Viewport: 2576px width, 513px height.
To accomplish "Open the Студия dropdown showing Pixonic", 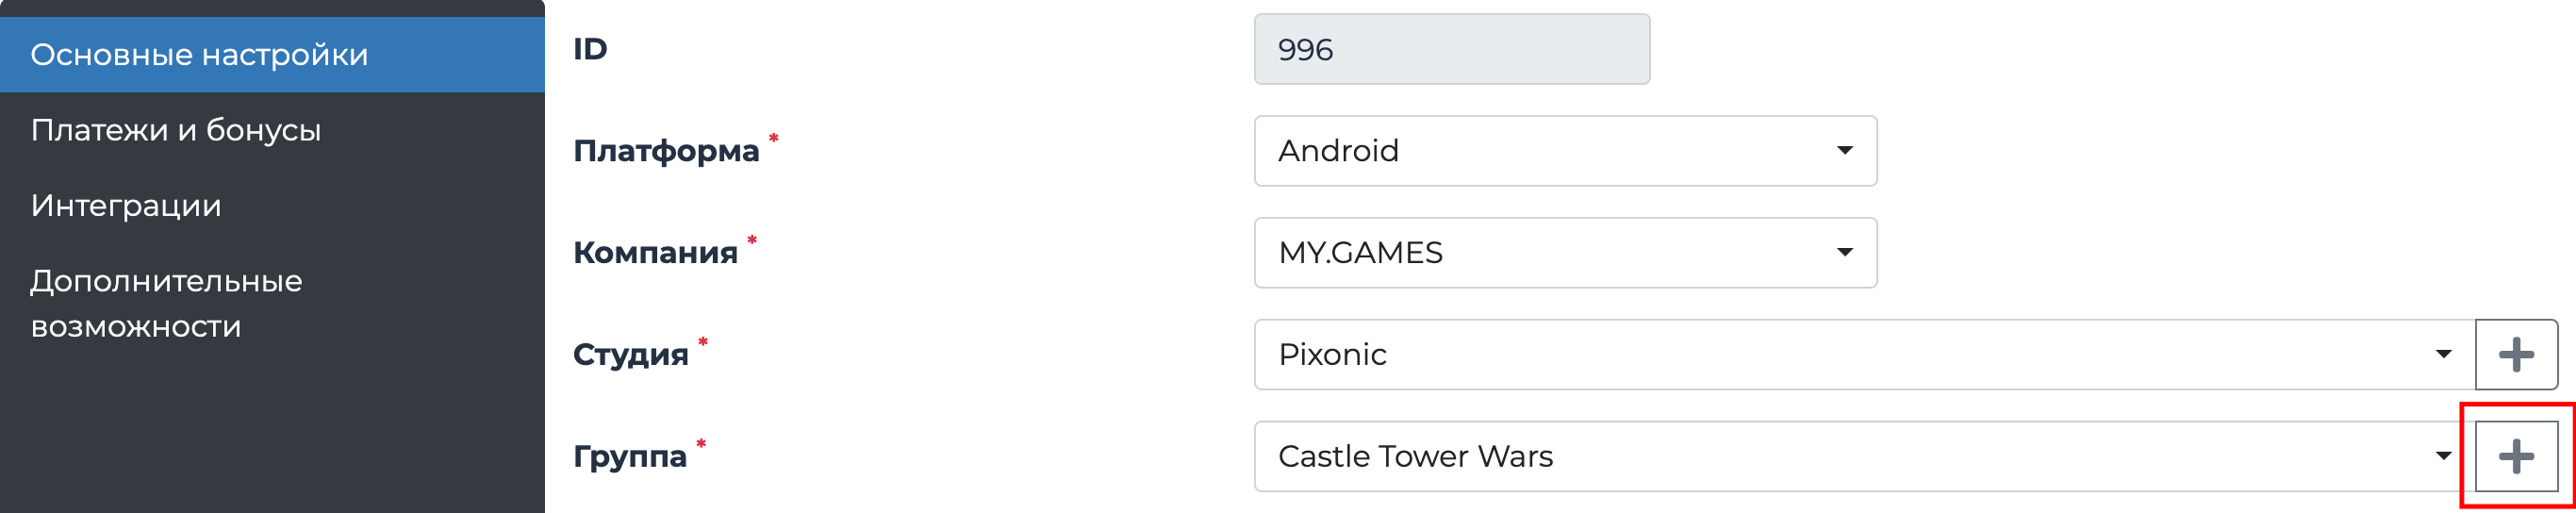I will click(1862, 354).
